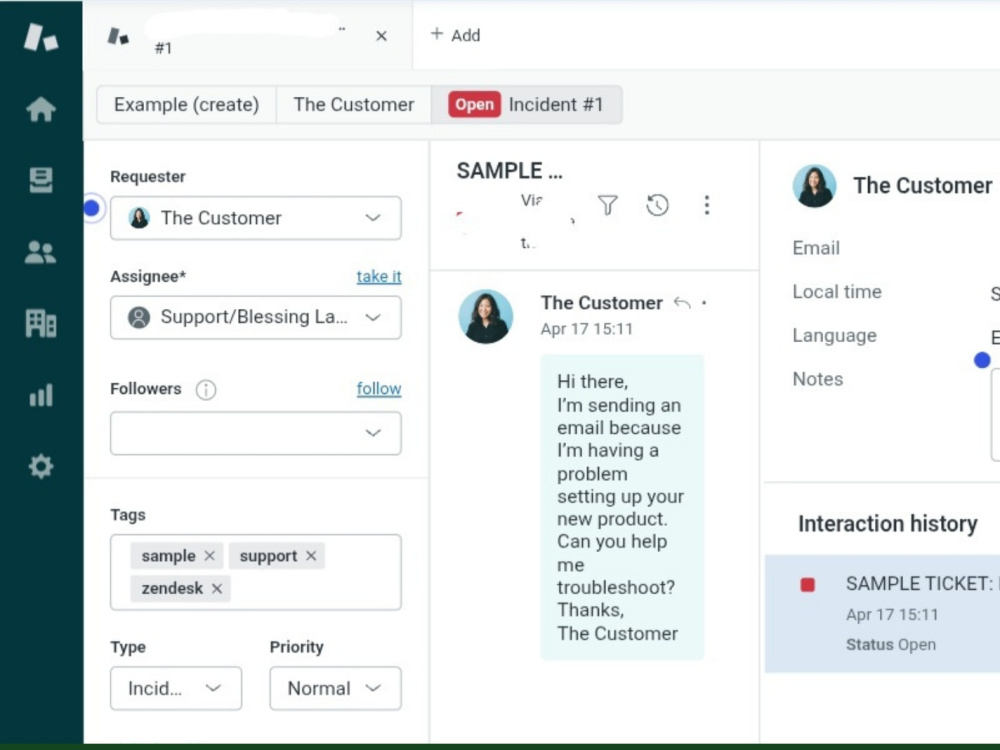Viewport: 1000px width, 750px height.
Task: Switch to The Customer tab
Action: (x=354, y=105)
